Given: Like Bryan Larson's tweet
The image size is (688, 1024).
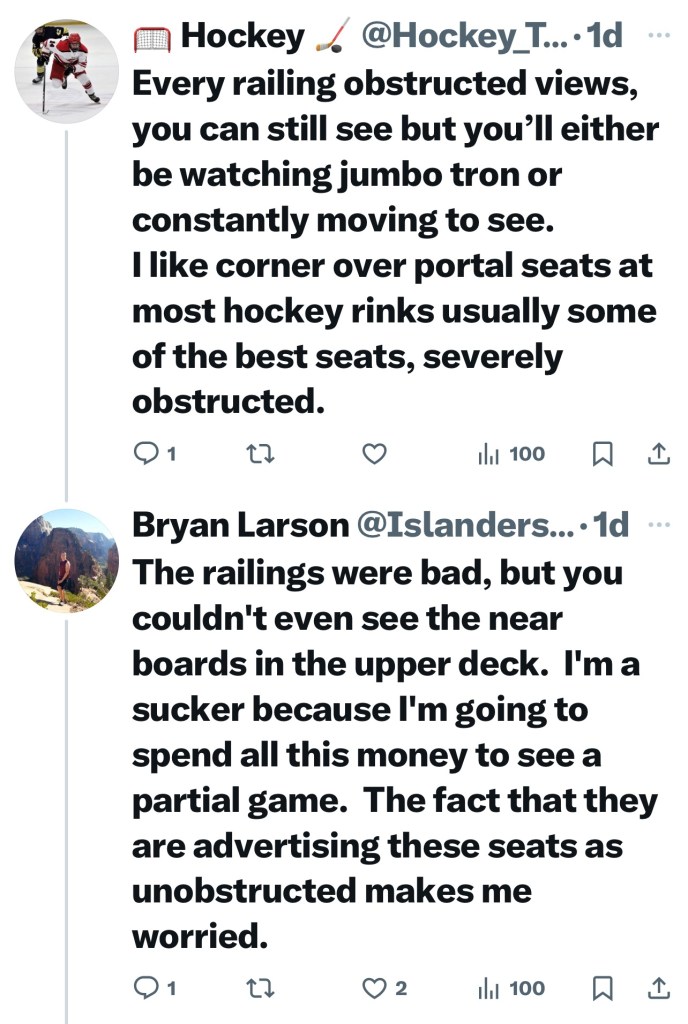Looking at the screenshot, I should (374, 988).
